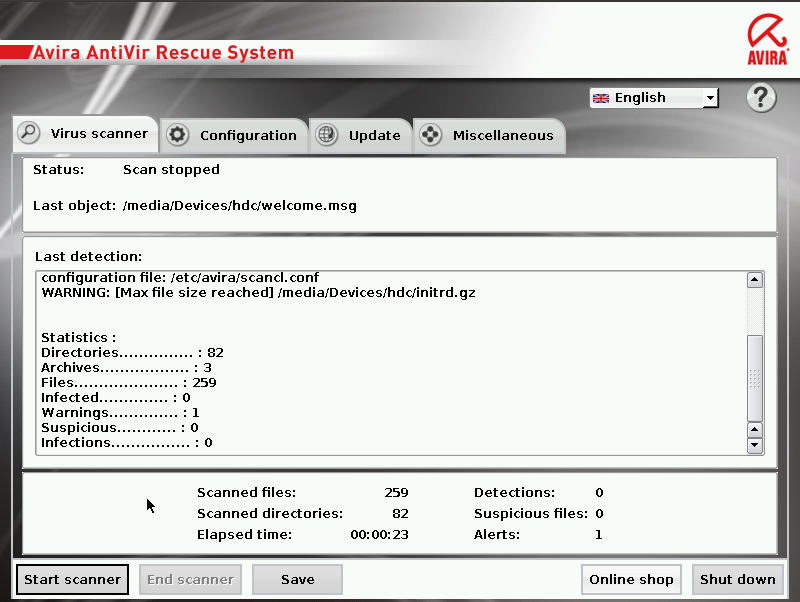The image size is (800, 602).
Task: Shut down the rescue system
Action: point(737,580)
